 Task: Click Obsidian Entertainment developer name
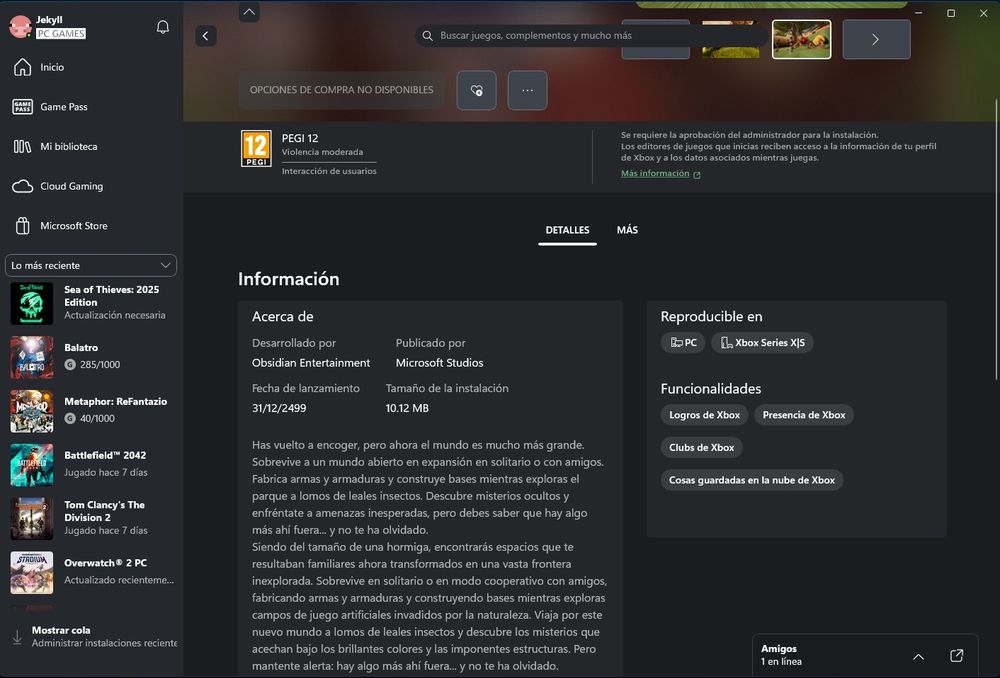[311, 363]
